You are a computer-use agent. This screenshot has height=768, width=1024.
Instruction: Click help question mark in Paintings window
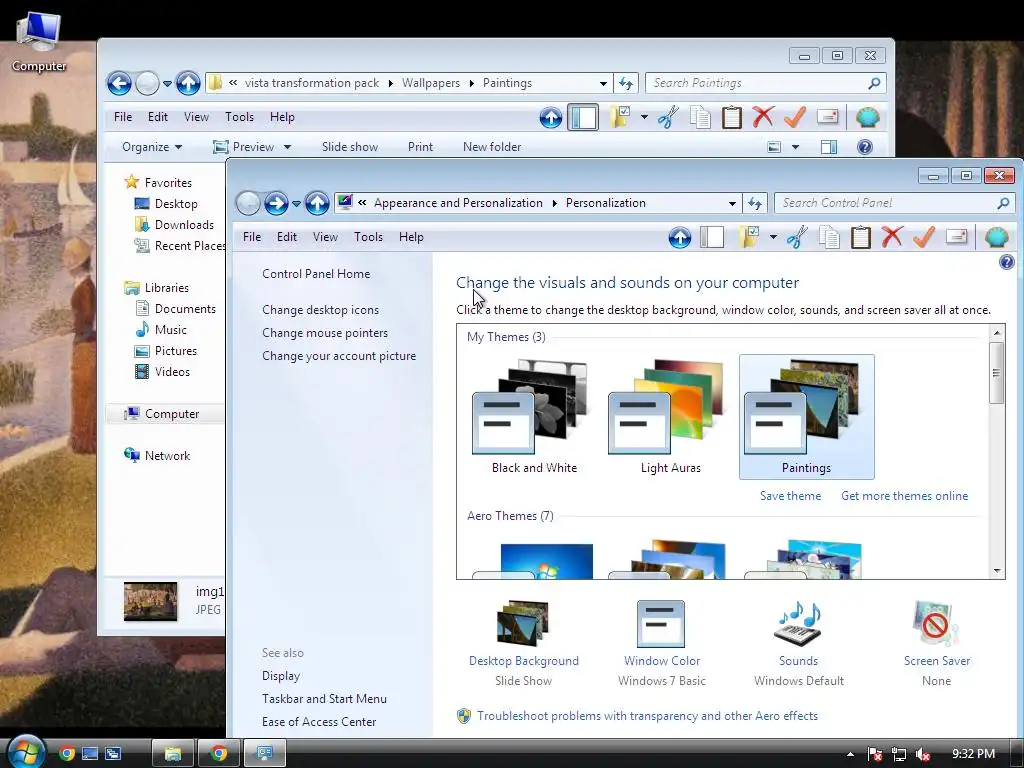tap(865, 147)
